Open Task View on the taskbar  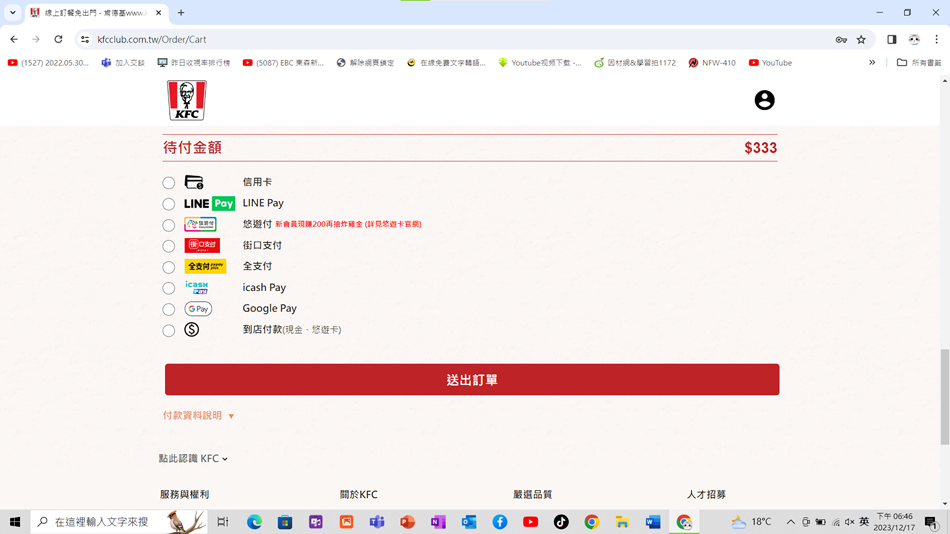[x=223, y=522]
